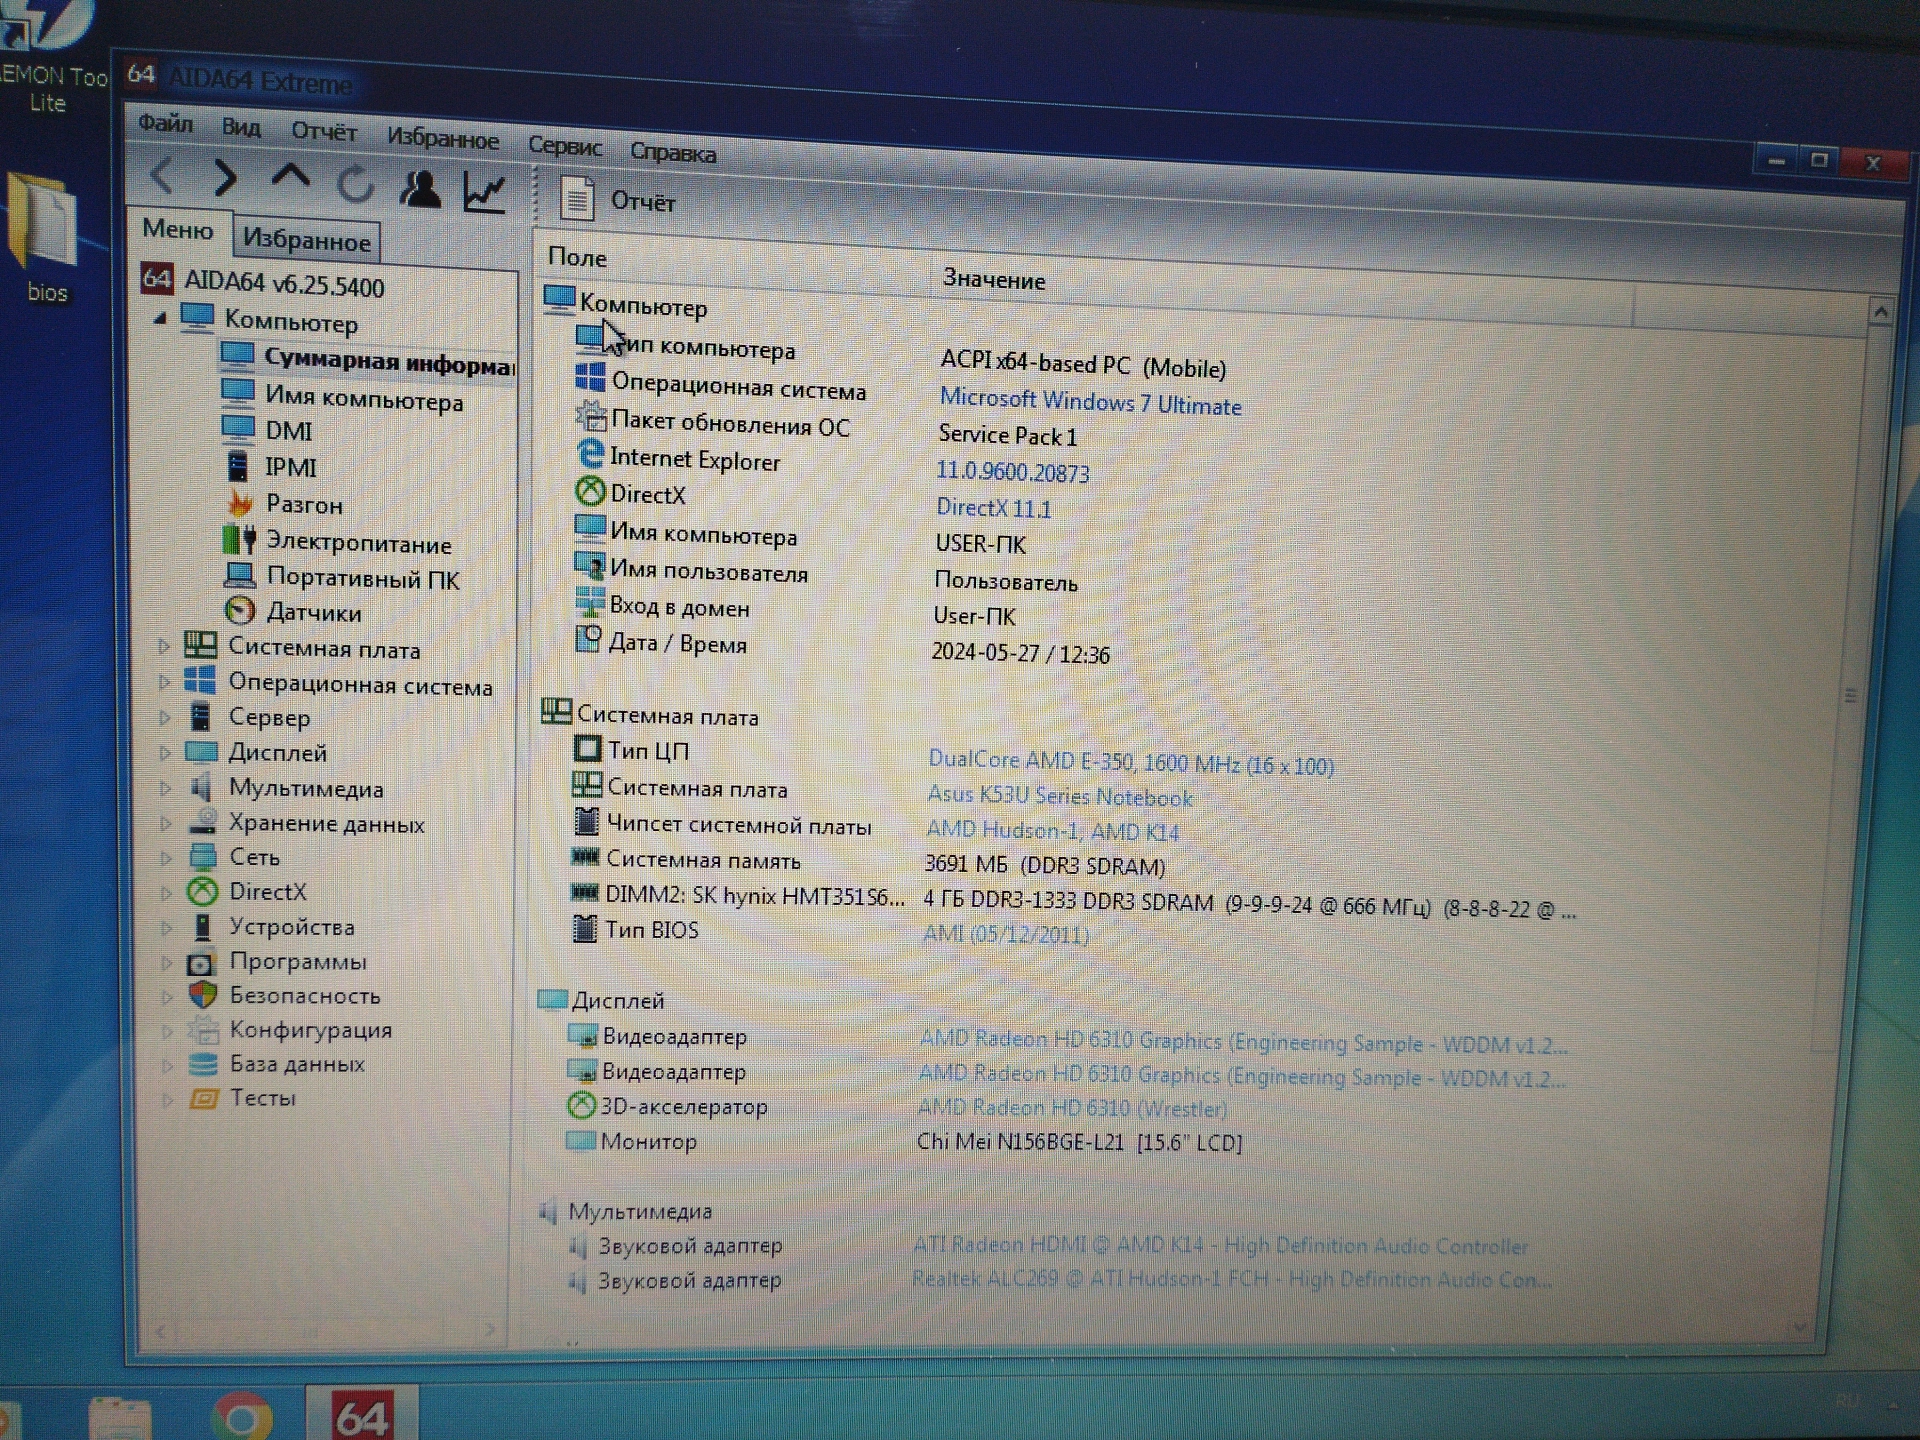Expand the Мультимедиа tree node

click(166, 788)
